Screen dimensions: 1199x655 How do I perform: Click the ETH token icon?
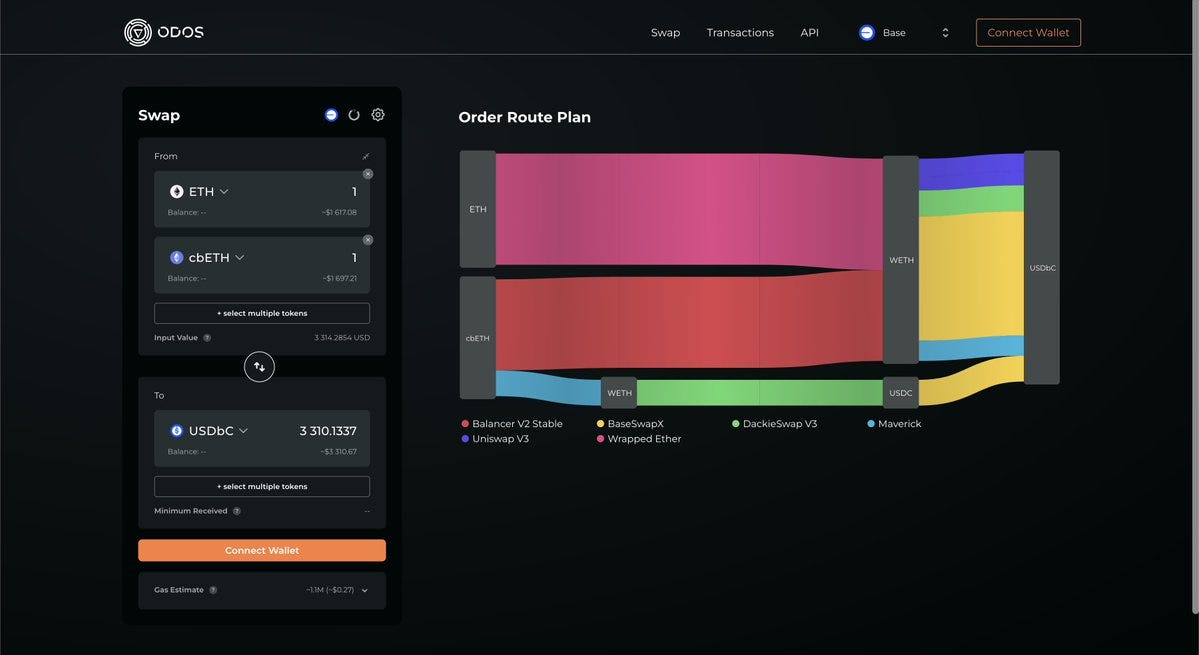[x=177, y=192]
